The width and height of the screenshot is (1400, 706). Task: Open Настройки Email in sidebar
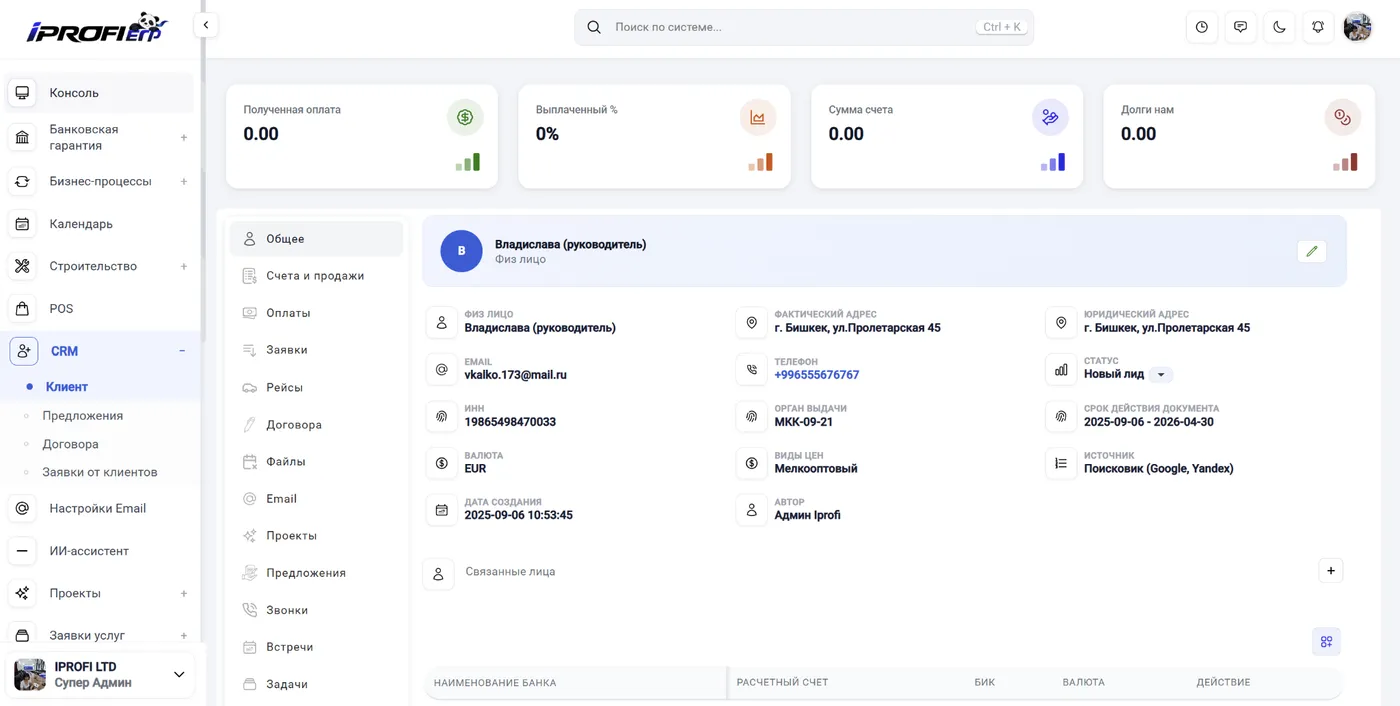(100, 508)
